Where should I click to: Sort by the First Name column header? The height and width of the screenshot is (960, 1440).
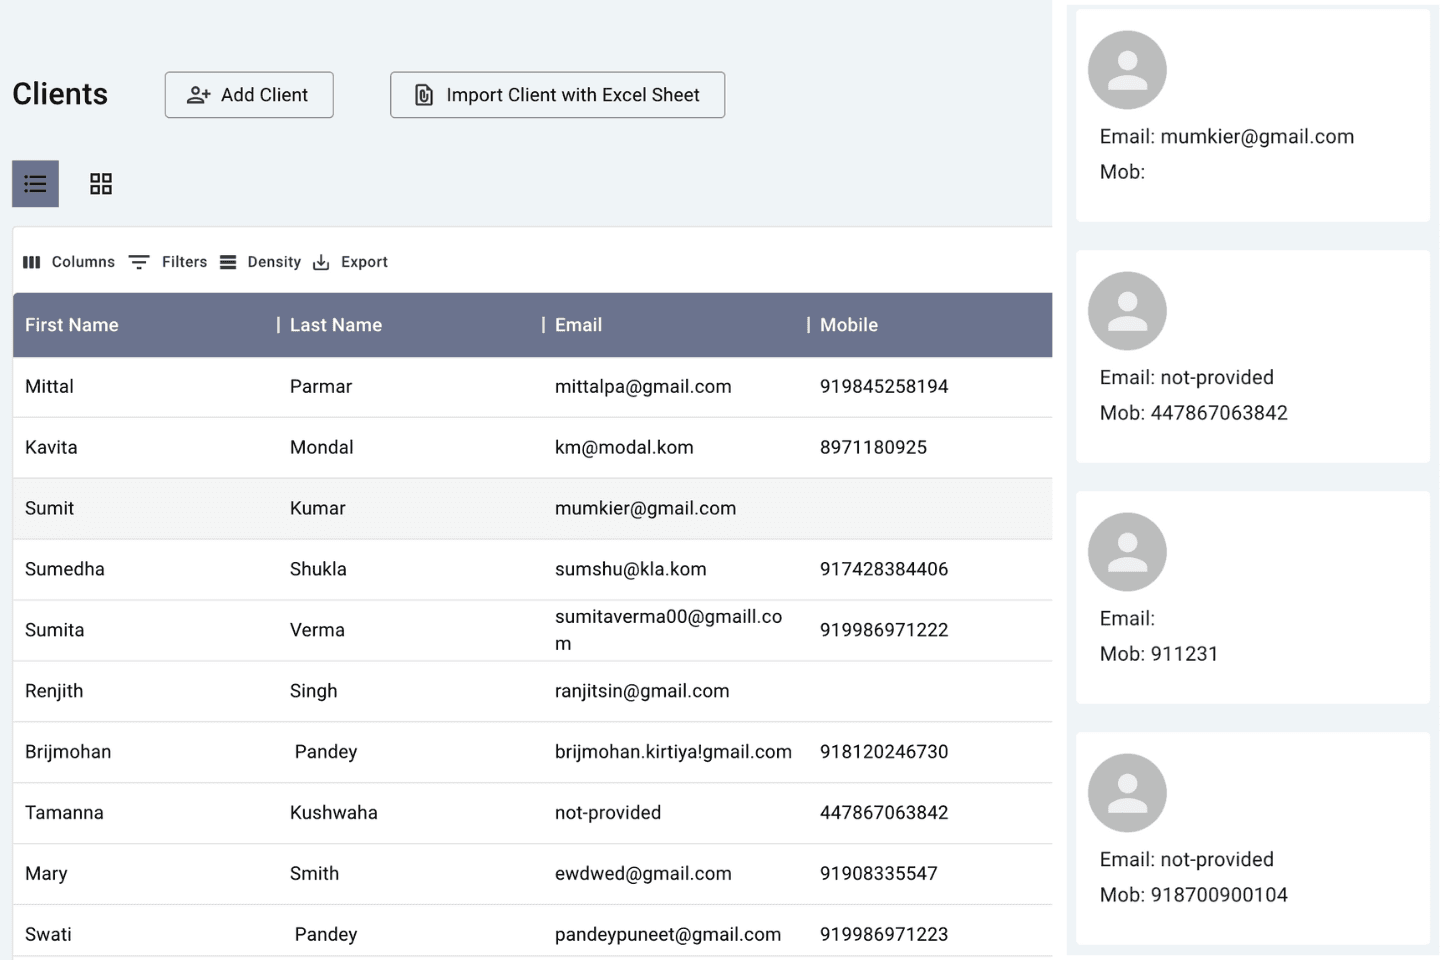coord(72,325)
